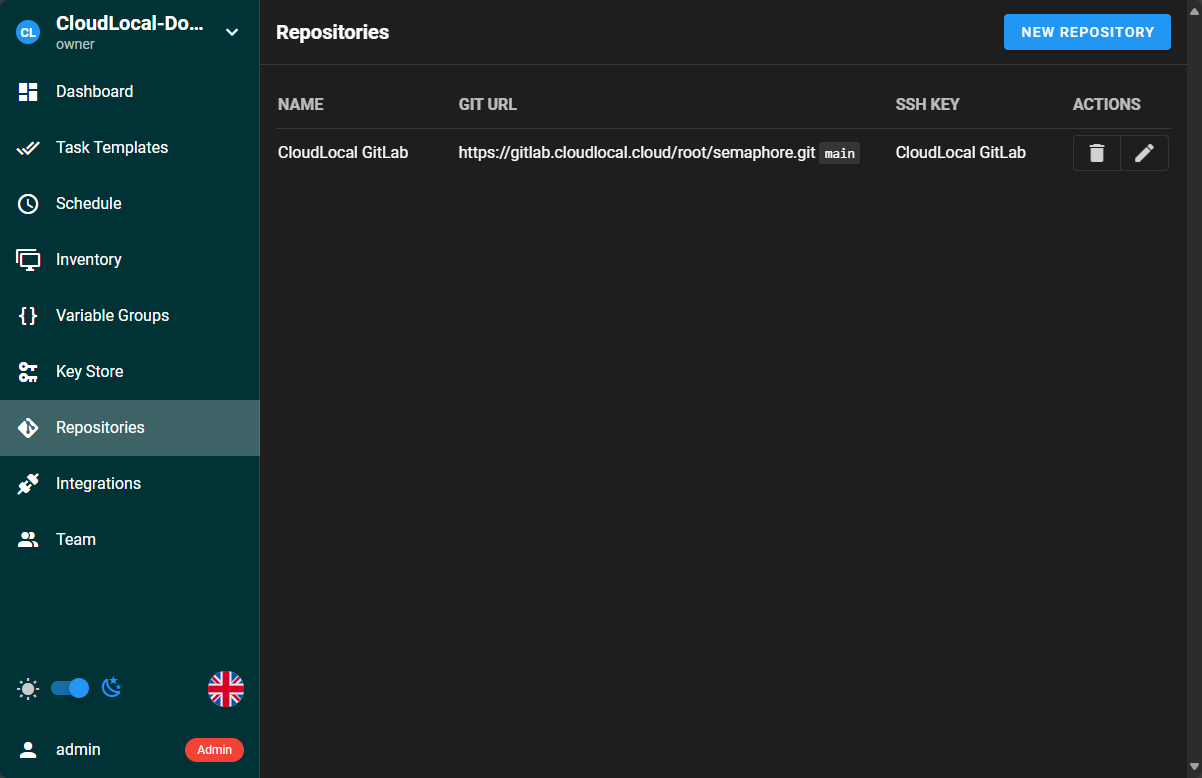Image resolution: width=1202 pixels, height=778 pixels.
Task: Edit the CloudLocal GitLab repository
Action: click(1144, 153)
